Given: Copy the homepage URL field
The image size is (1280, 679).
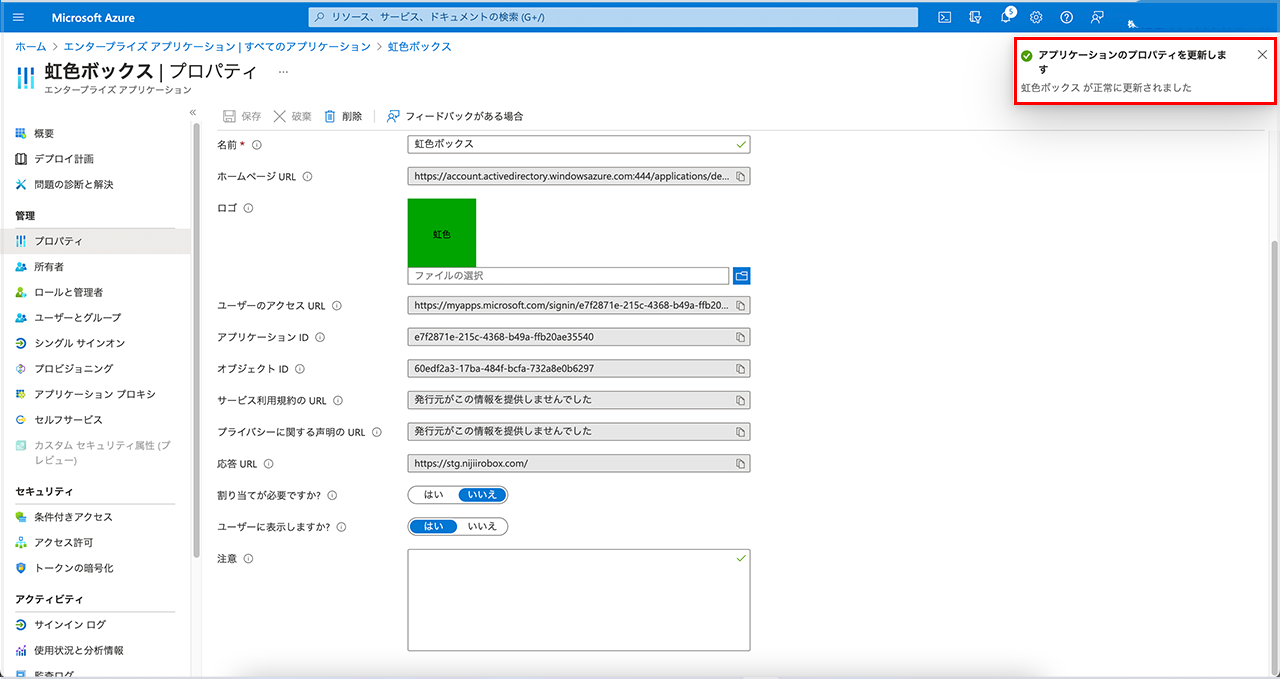Looking at the screenshot, I should point(740,177).
